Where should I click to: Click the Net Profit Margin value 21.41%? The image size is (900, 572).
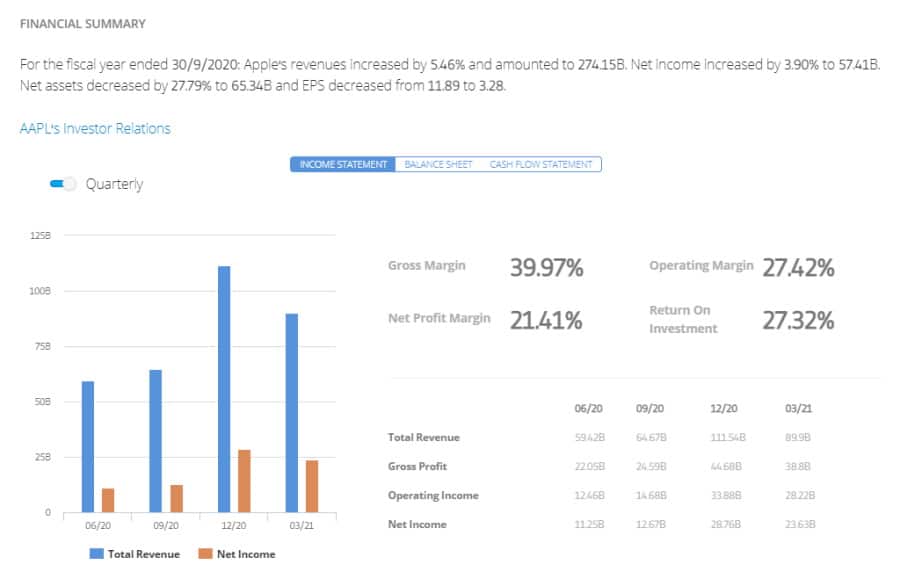click(x=546, y=320)
